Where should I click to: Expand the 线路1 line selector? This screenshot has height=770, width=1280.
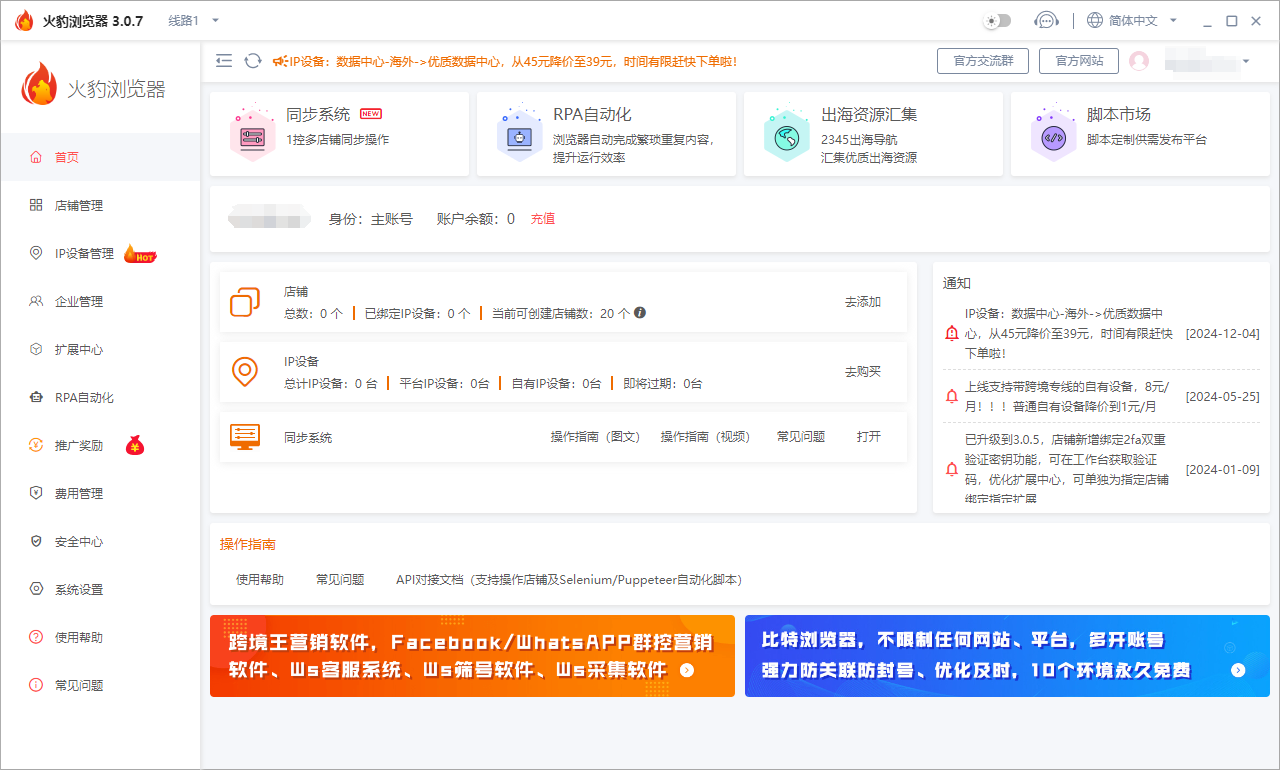click(x=193, y=20)
